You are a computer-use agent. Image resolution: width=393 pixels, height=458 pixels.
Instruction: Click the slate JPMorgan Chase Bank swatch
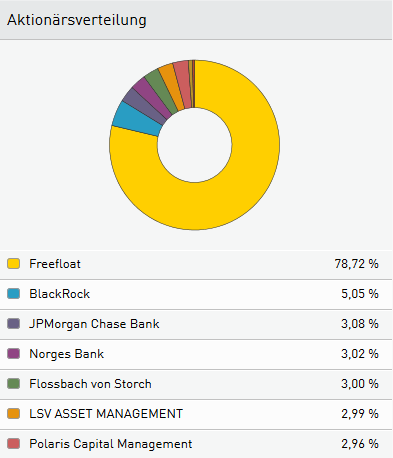coord(13,324)
